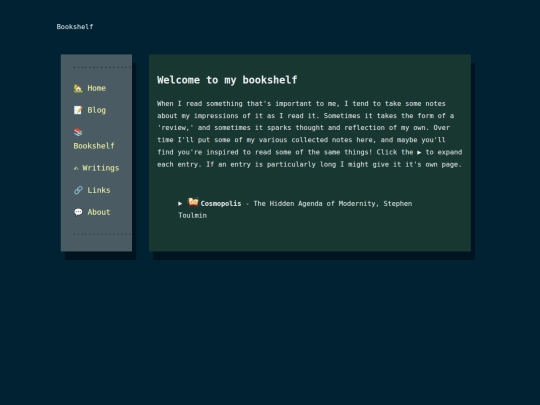
Task: Click the Welcome to my bookshelf heading
Action: tap(227, 80)
